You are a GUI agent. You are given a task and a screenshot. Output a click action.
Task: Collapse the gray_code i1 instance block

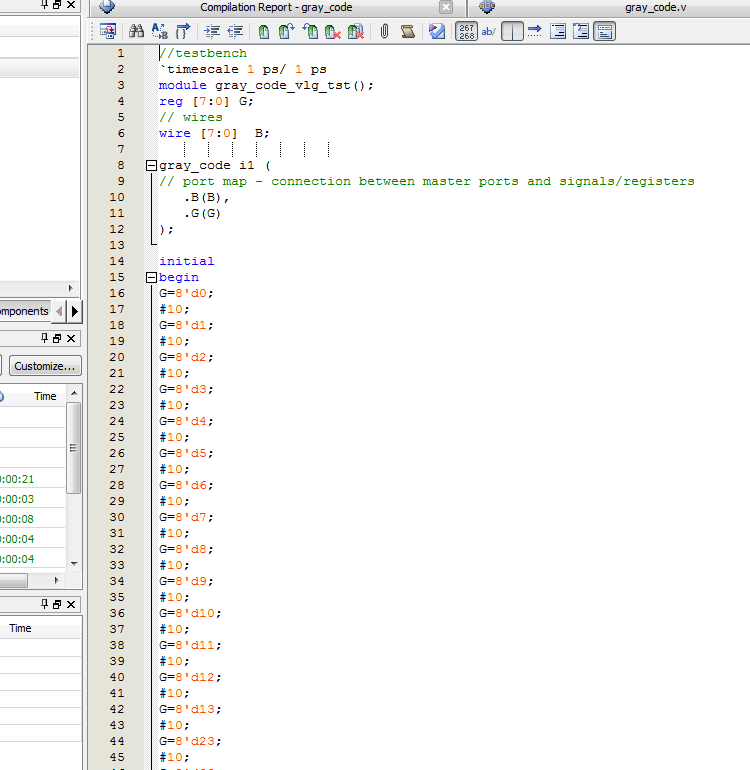(x=151, y=165)
